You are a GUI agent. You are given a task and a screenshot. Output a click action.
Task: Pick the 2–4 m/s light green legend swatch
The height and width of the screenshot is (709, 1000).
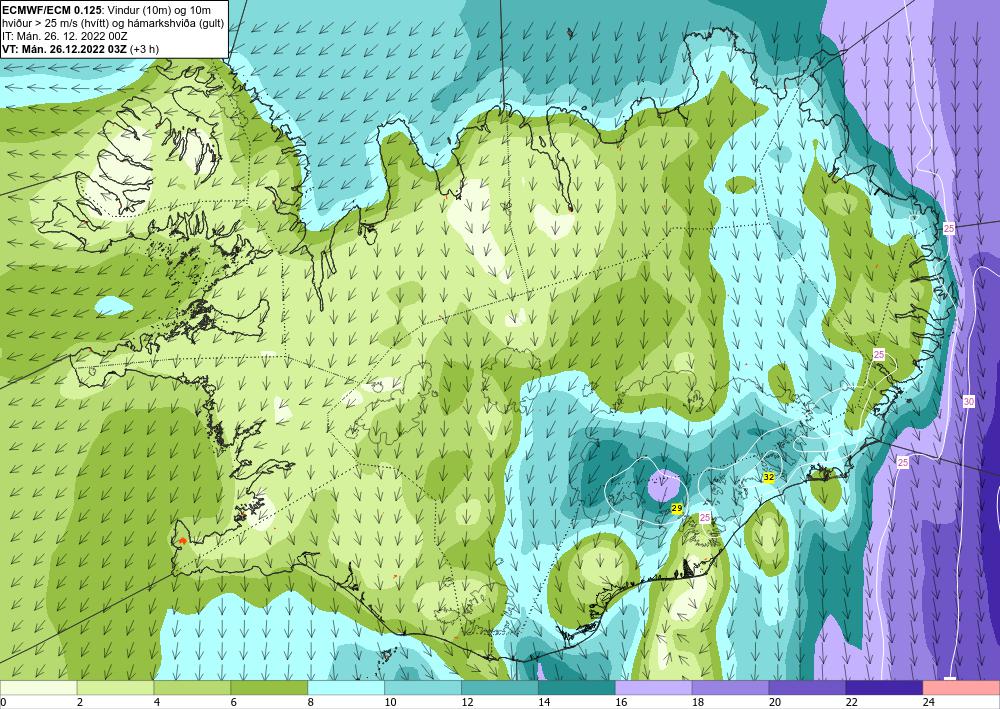(x=115, y=688)
